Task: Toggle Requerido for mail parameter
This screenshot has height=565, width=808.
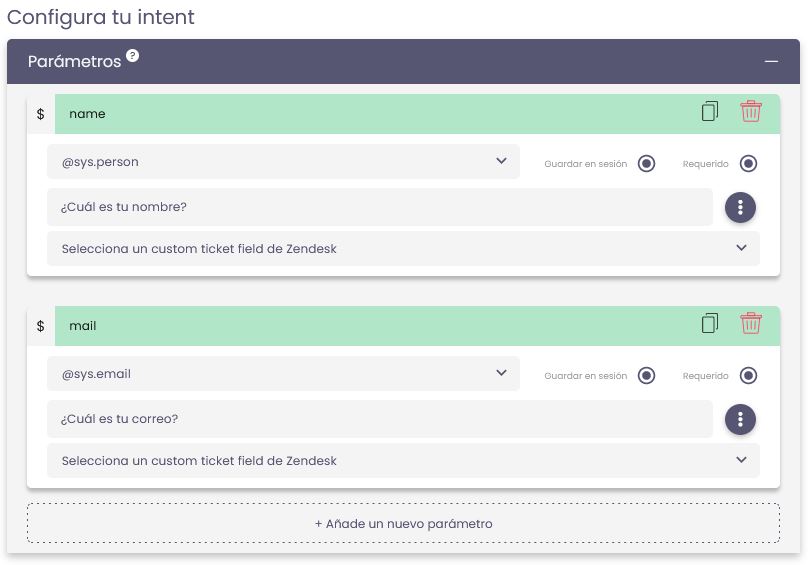Action: (x=748, y=376)
